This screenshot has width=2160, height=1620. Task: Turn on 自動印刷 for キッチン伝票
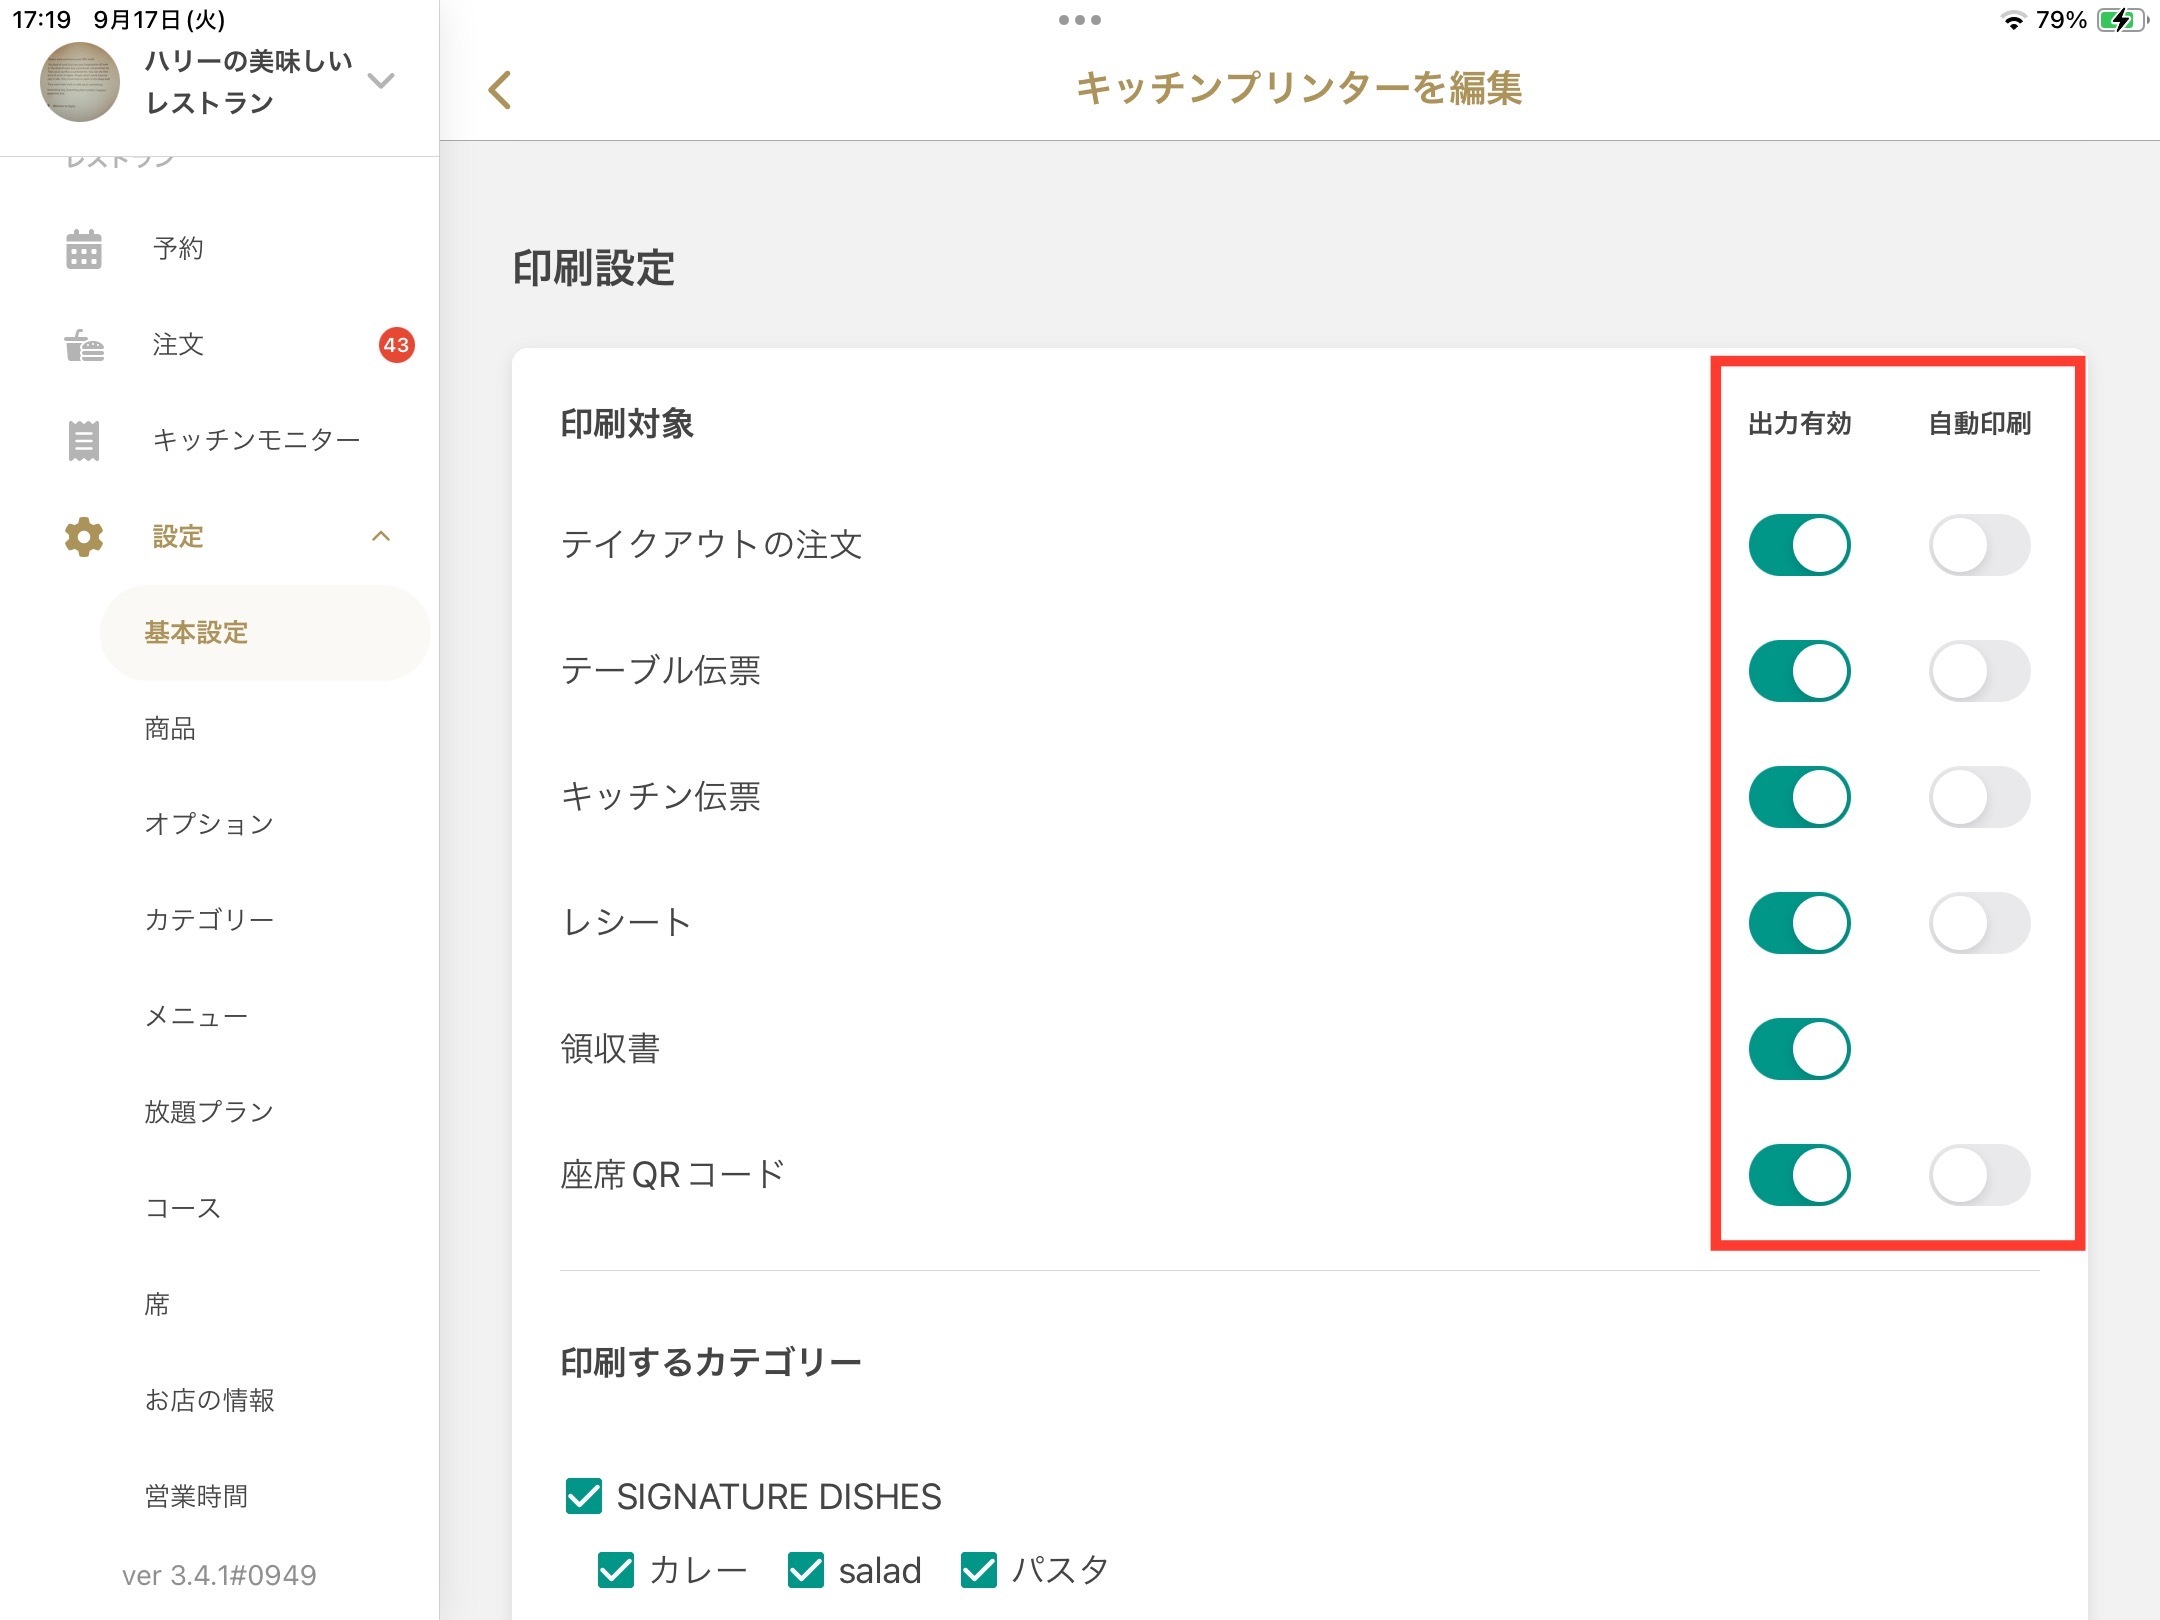[1979, 797]
